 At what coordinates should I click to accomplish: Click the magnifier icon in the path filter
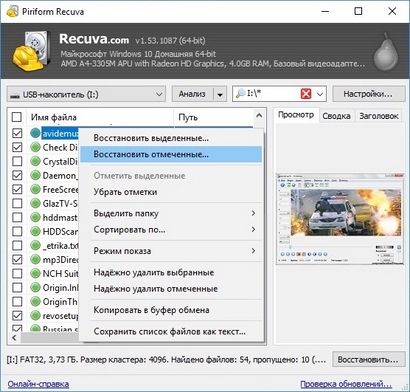coord(241,94)
